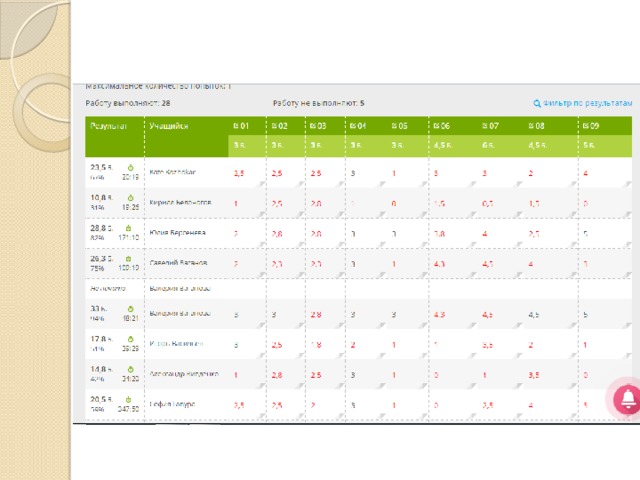Click the clock icon in the 20,5 б. result row

[x=131, y=400]
